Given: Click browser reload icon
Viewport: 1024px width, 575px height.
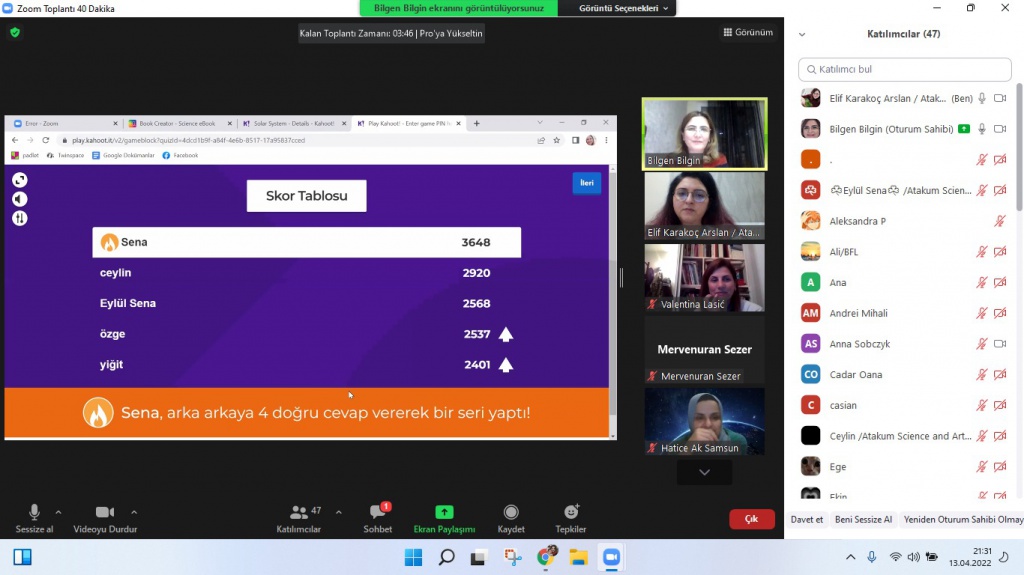Looking at the screenshot, I should pyautogui.click(x=46, y=140).
